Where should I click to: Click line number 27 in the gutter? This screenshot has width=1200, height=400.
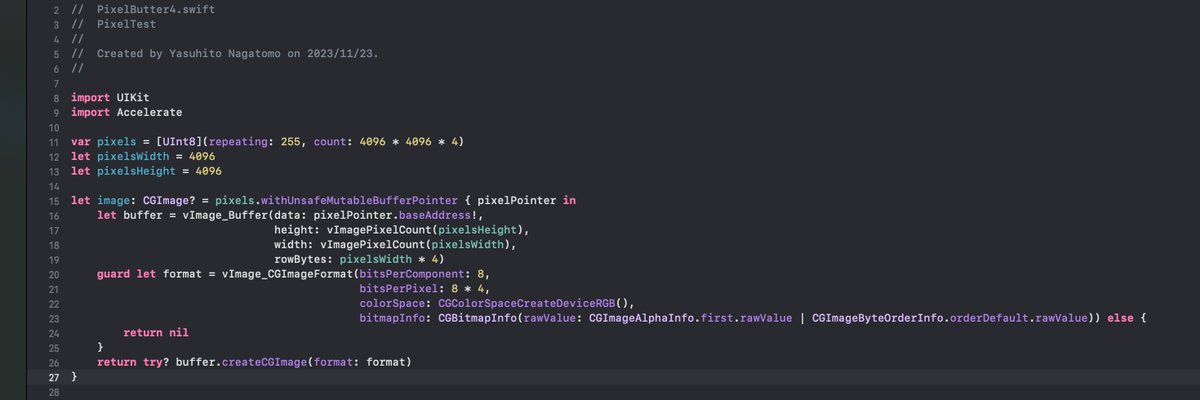(54, 376)
